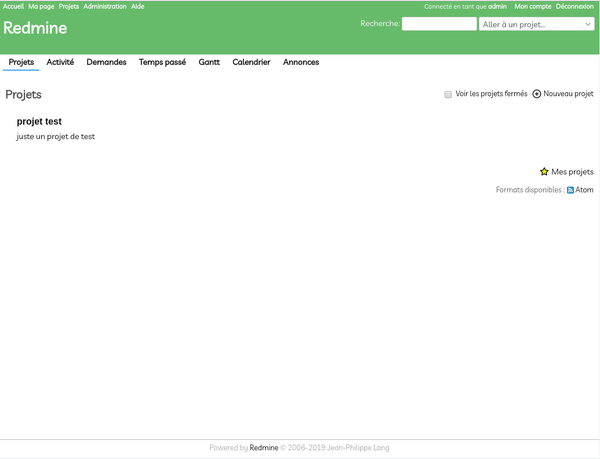Click the plus icon beside Nouveau projet
600x459 pixels.
click(x=537, y=94)
